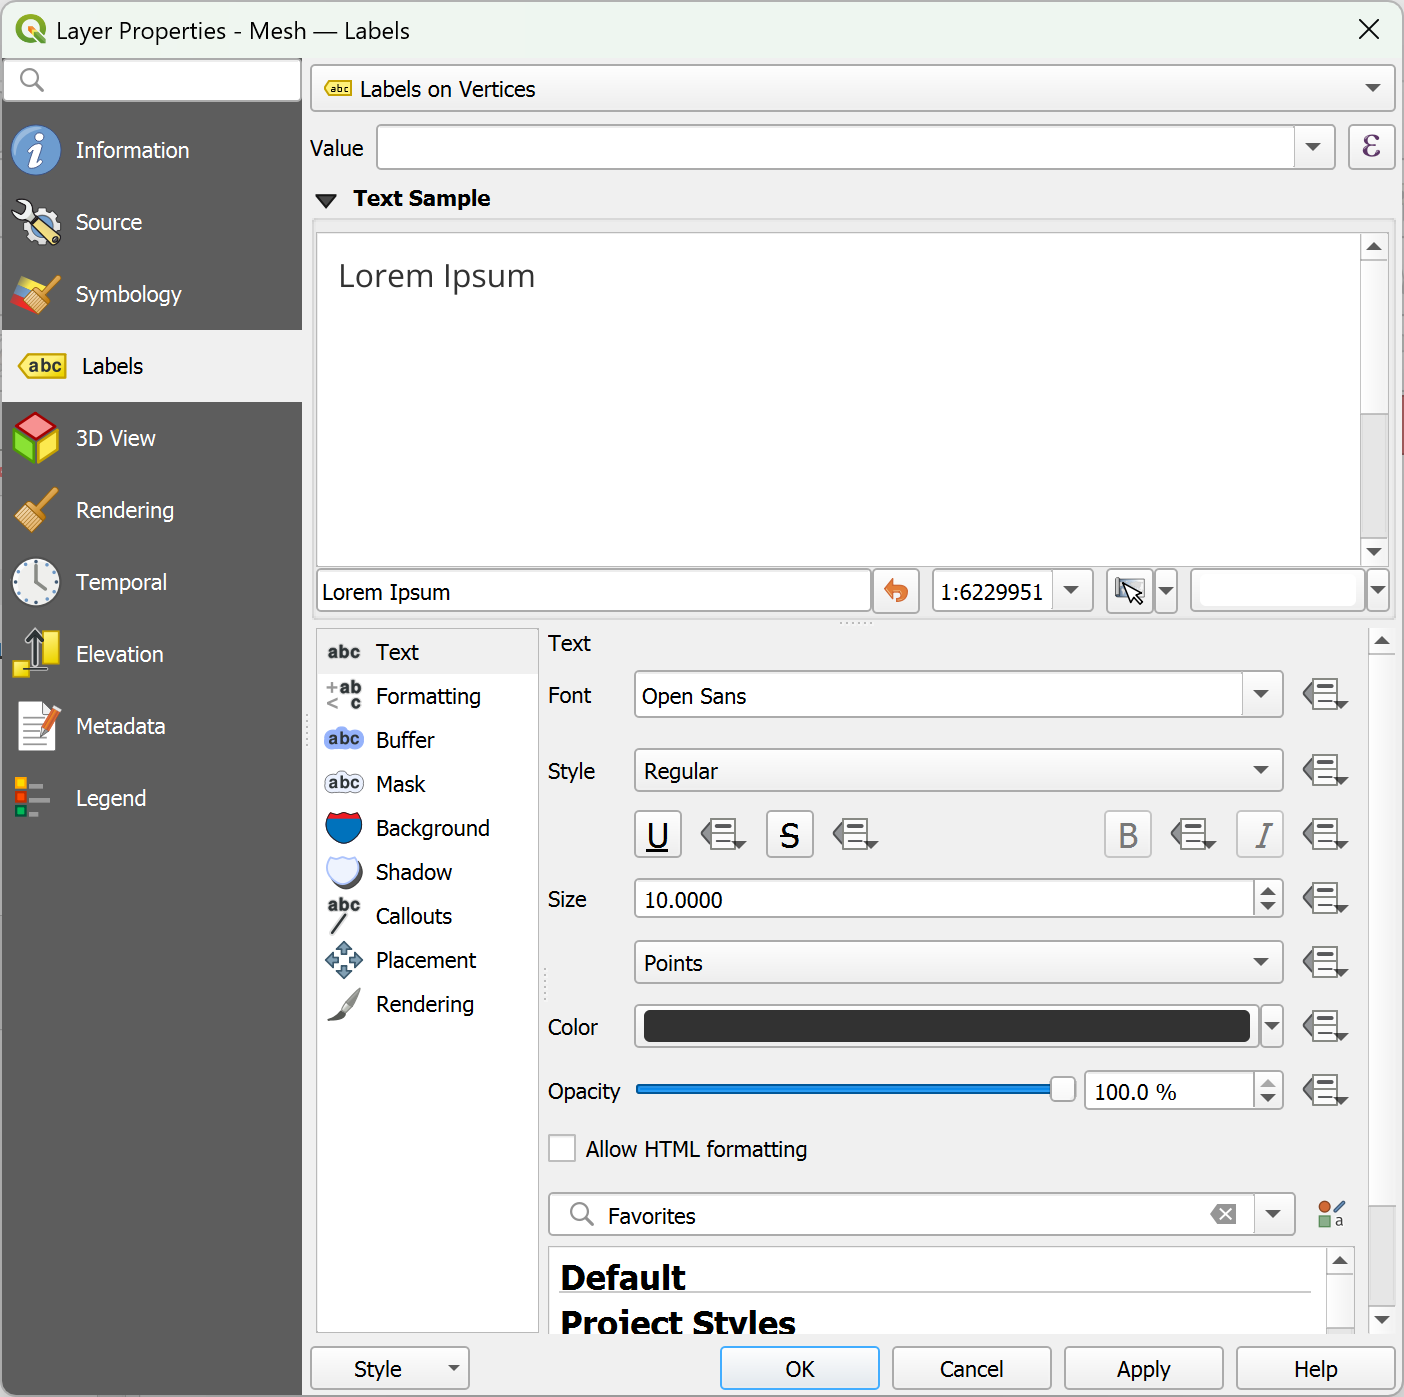Open the Metadata page

(152, 726)
